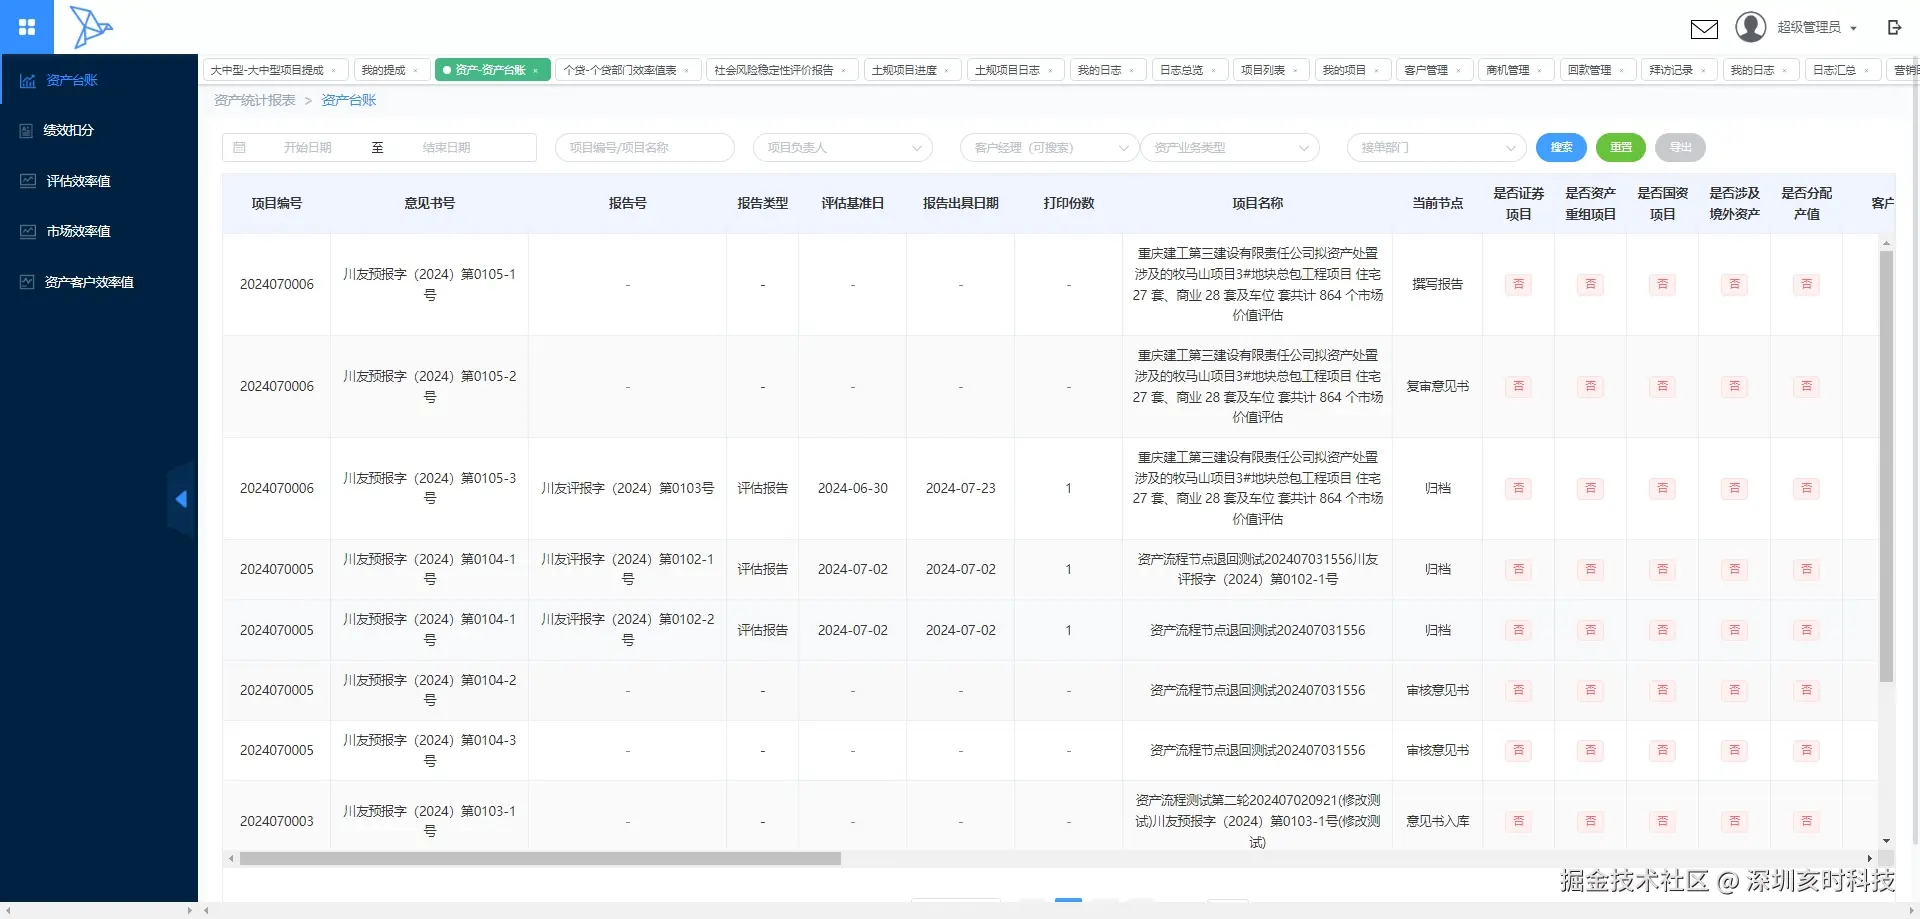Close the 我的提成 tab
Viewport: 1920px width, 919px height.
(x=416, y=70)
